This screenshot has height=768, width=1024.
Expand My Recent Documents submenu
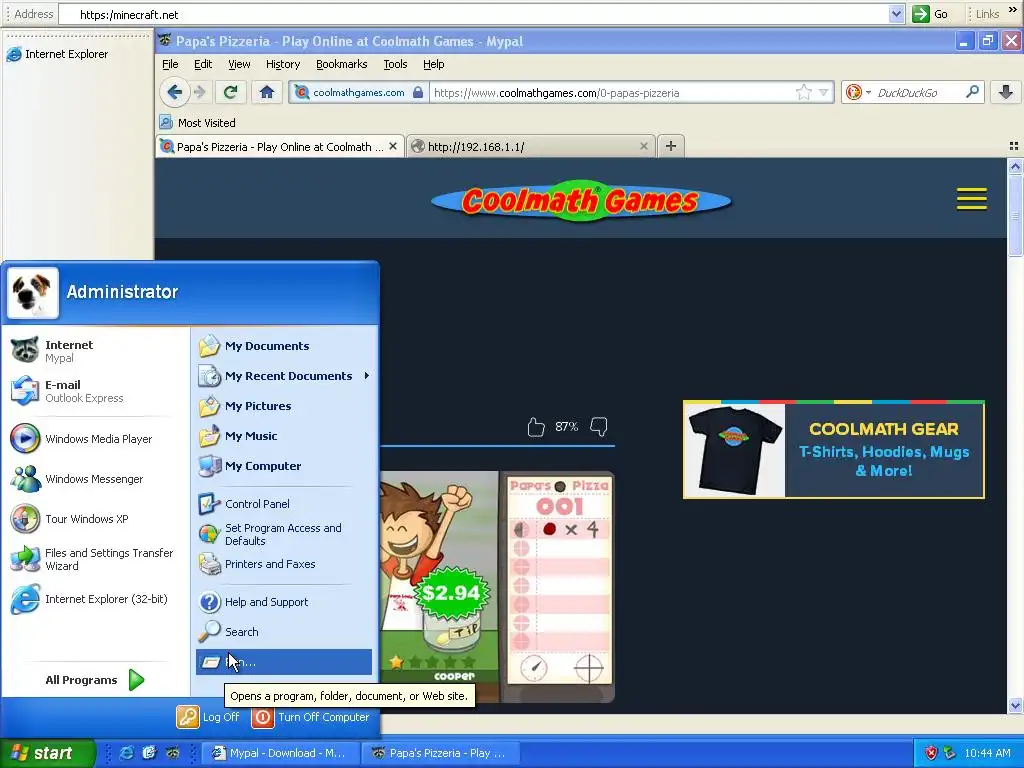pos(284,376)
